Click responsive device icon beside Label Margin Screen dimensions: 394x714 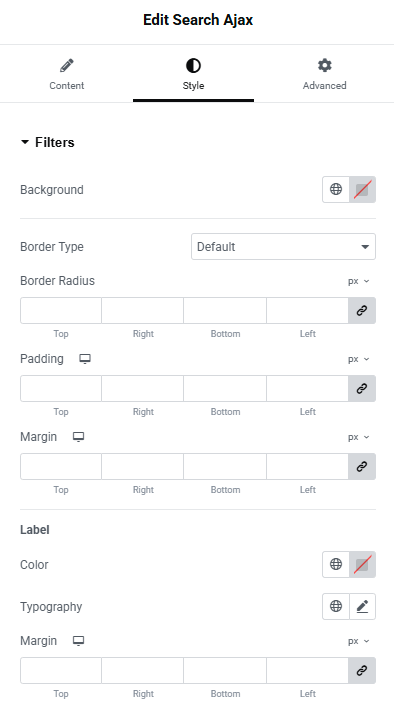78,641
